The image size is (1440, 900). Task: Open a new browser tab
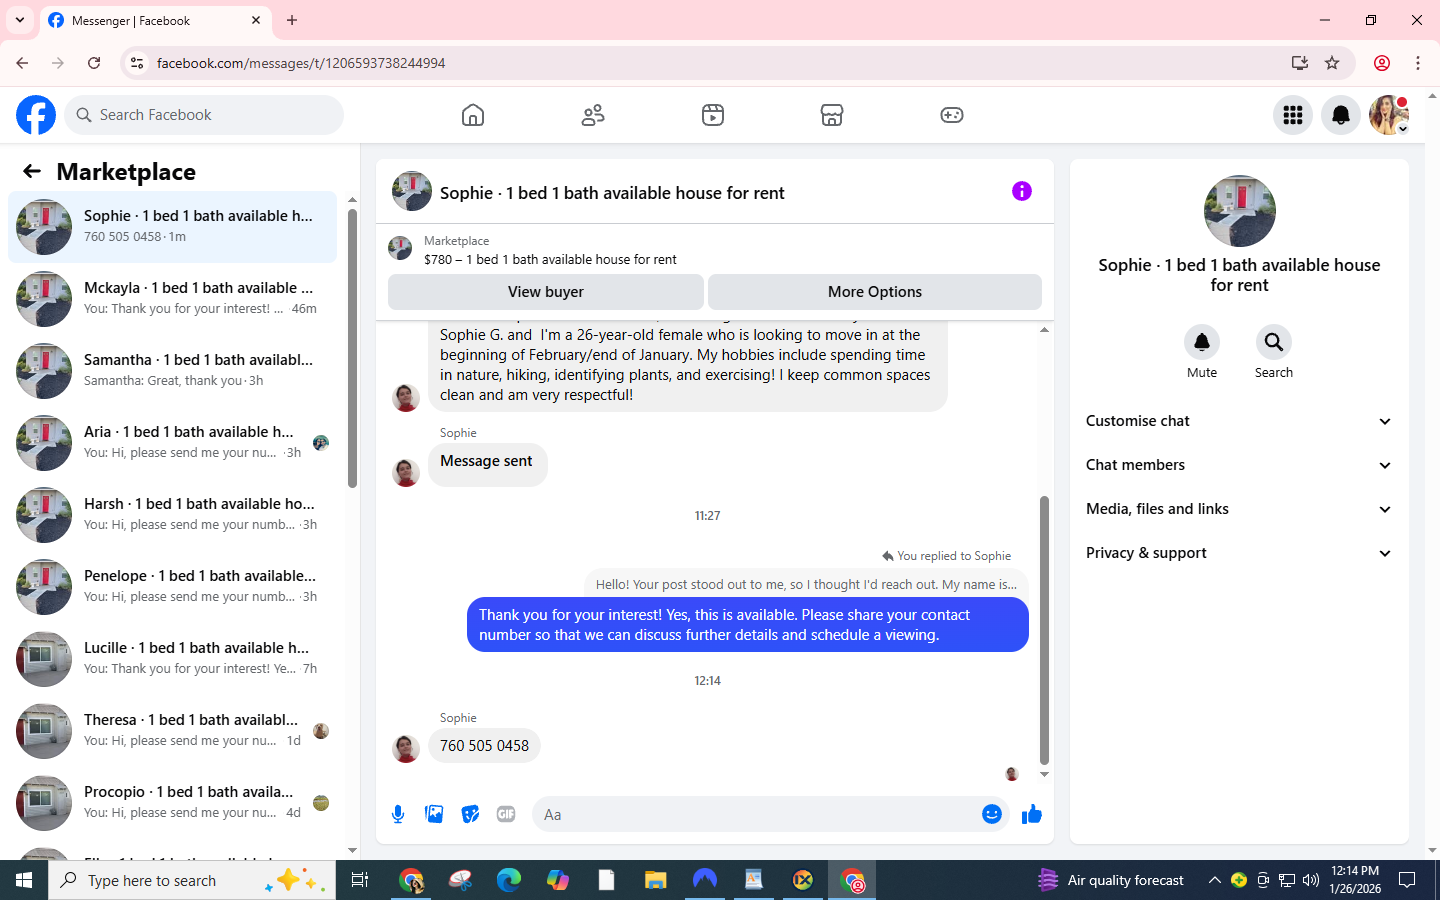(292, 20)
